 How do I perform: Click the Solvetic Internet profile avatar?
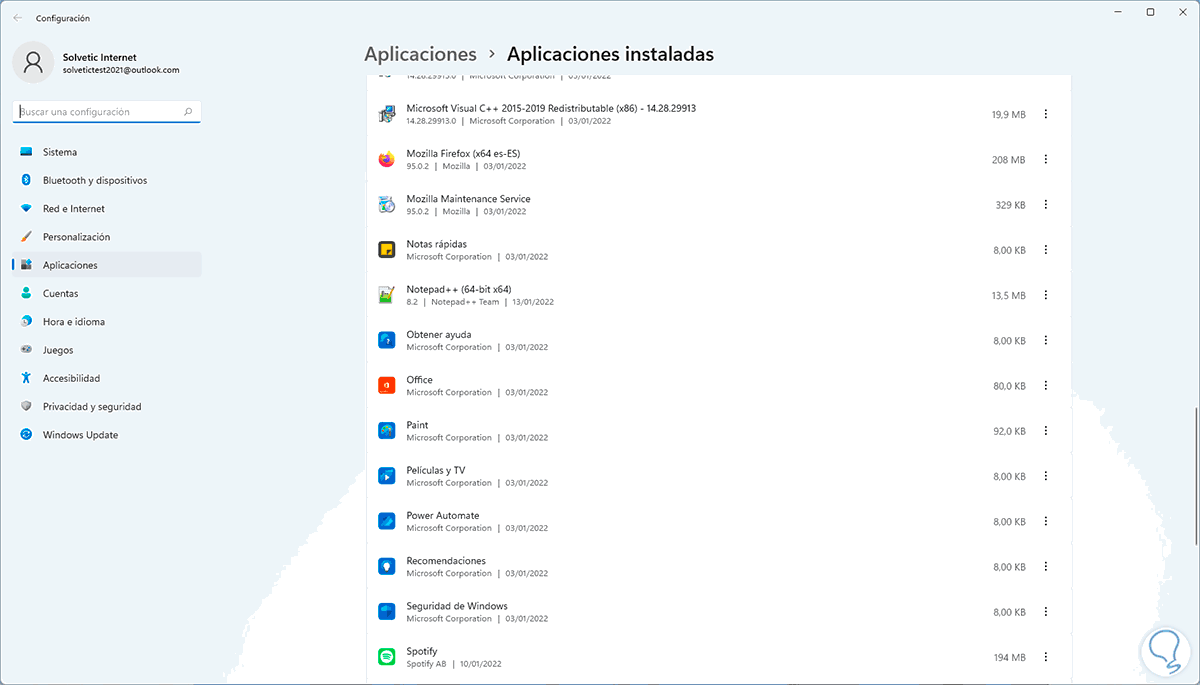click(33, 62)
